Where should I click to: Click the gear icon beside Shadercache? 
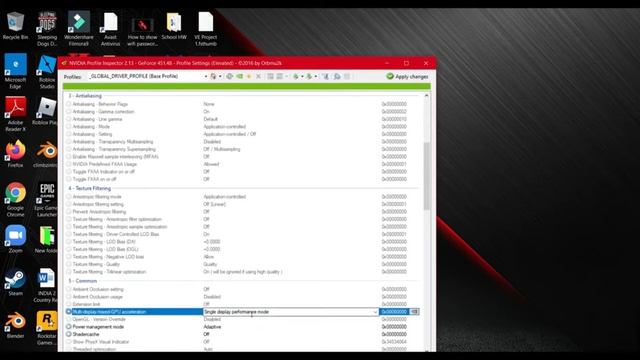click(x=69, y=334)
